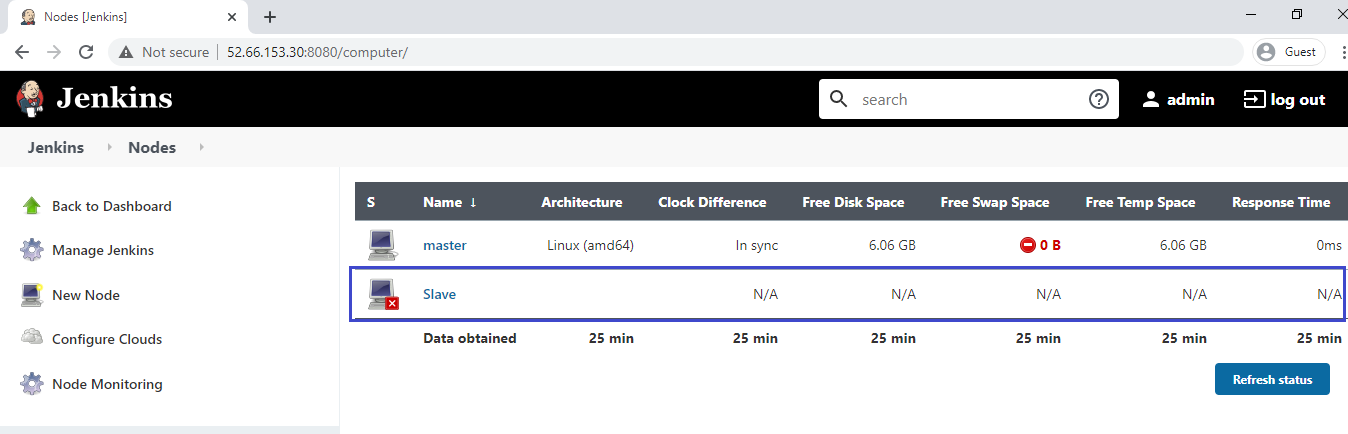Image resolution: width=1348 pixels, height=434 pixels.
Task: Open Configure Clouds in the sidebar
Action: point(107,339)
